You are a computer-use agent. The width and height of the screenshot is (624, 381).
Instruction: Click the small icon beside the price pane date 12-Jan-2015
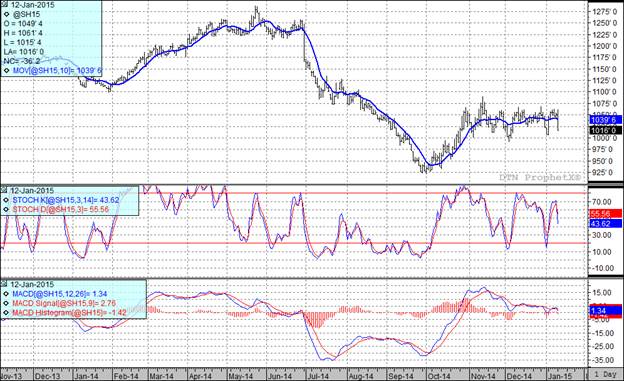click(5, 5)
